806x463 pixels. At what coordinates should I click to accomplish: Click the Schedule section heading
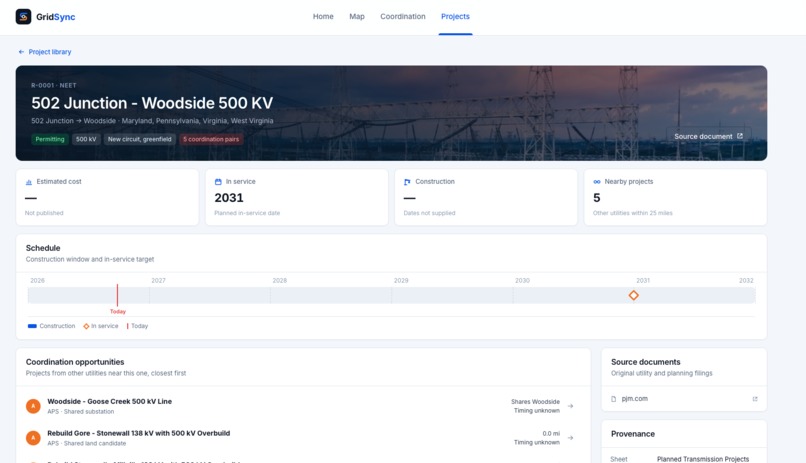(x=43, y=248)
